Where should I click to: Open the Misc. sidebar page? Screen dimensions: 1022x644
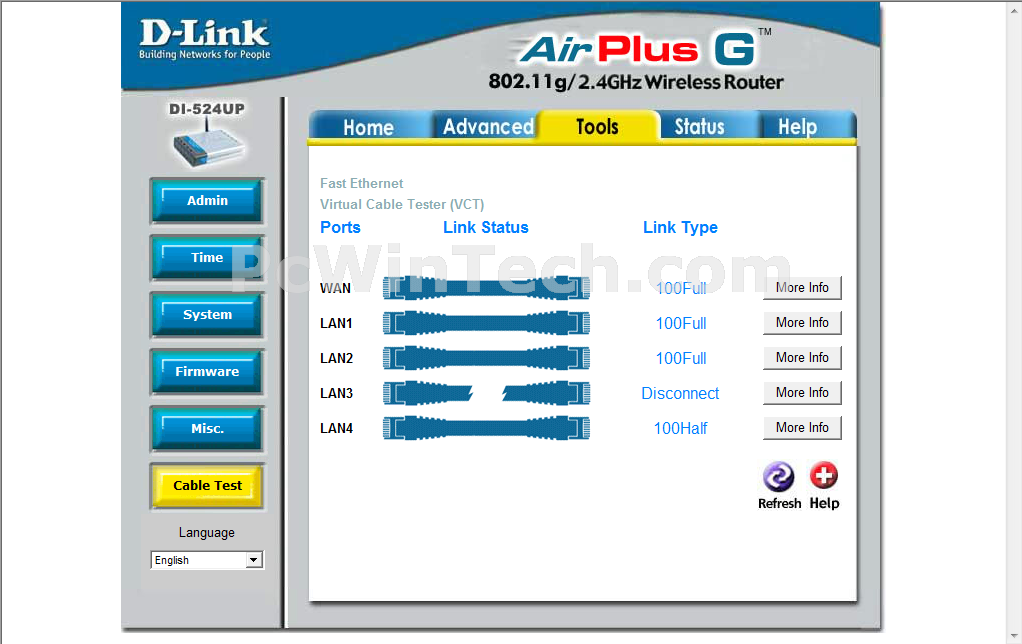pyautogui.click(x=207, y=429)
